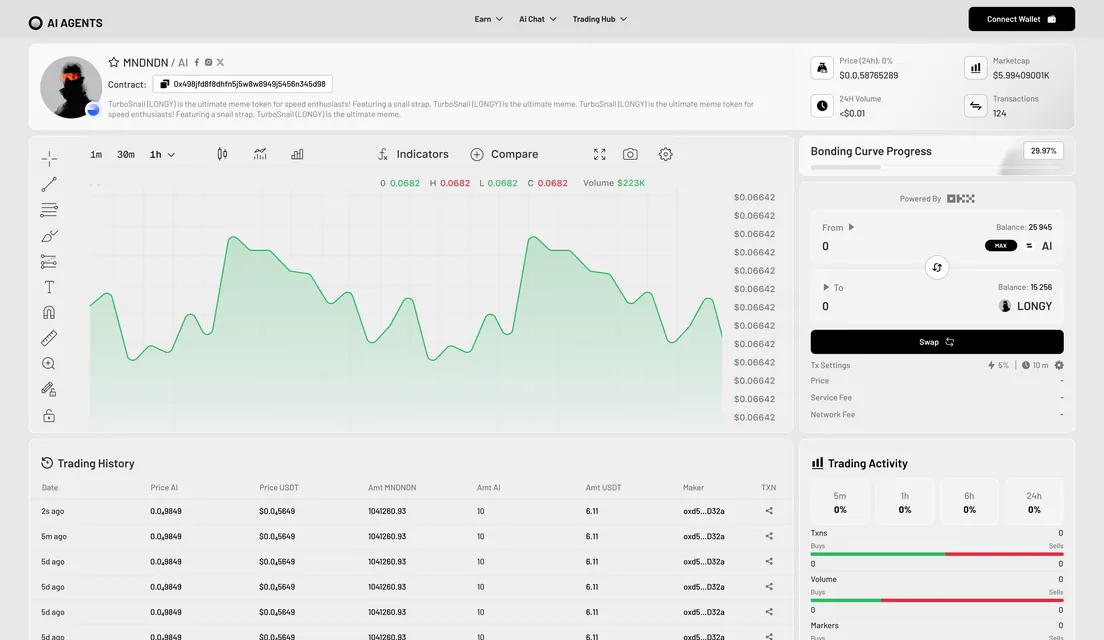Expand the From token selector arrow

click(851, 227)
